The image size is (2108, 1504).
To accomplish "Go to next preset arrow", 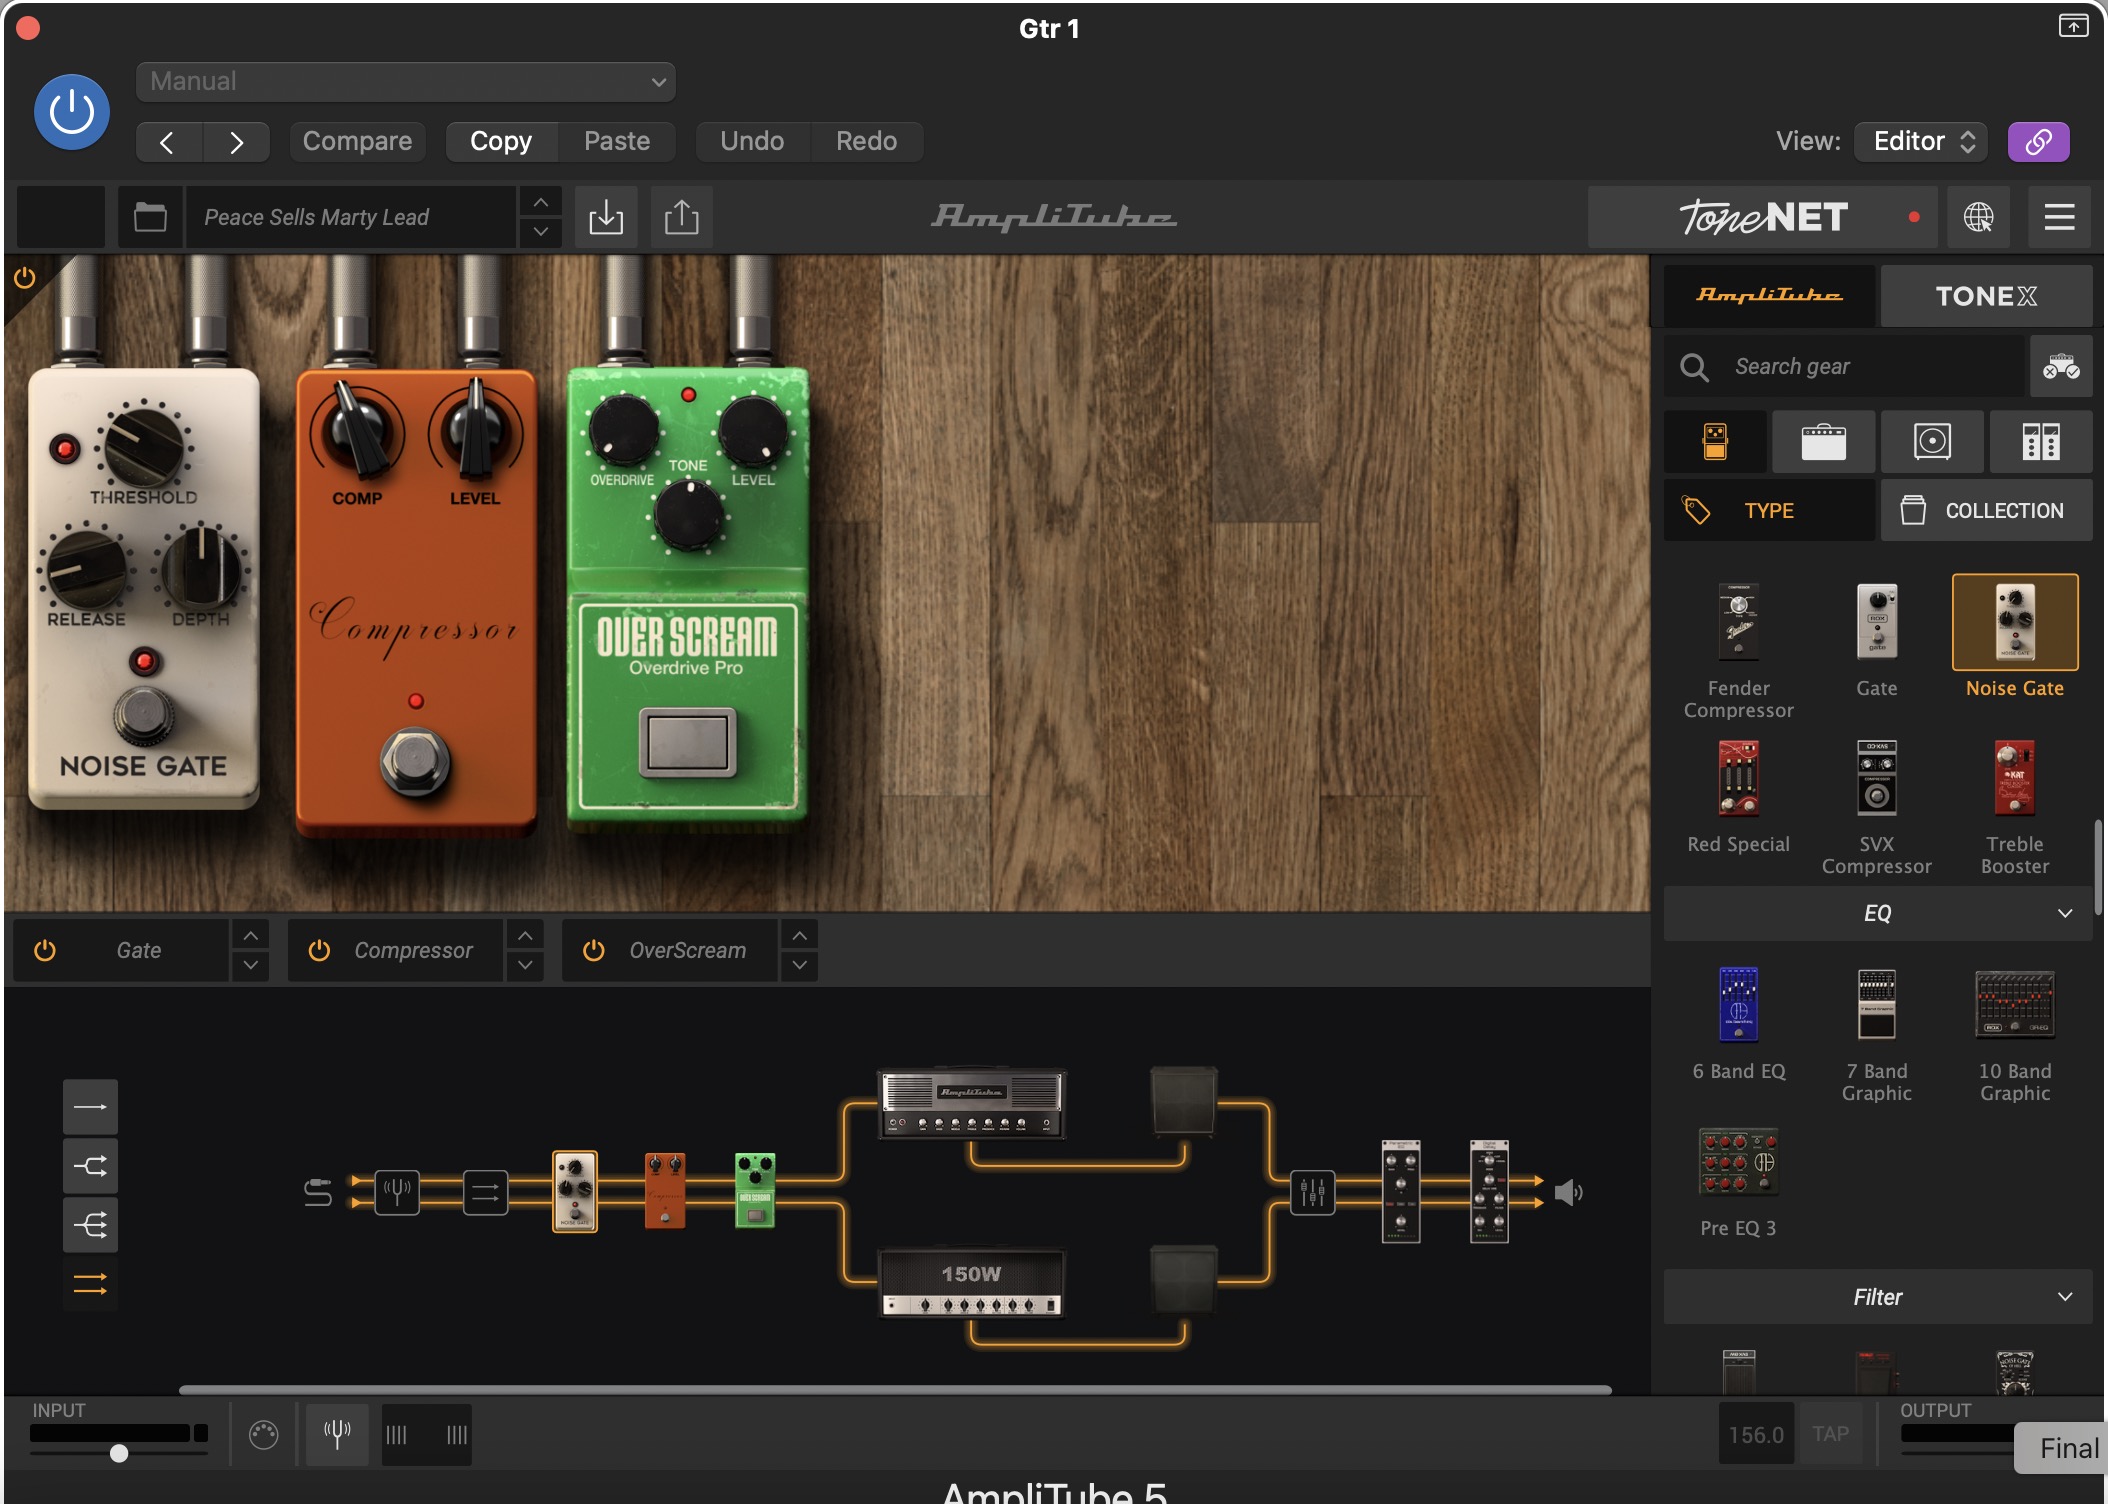I will pyautogui.click(x=236, y=142).
